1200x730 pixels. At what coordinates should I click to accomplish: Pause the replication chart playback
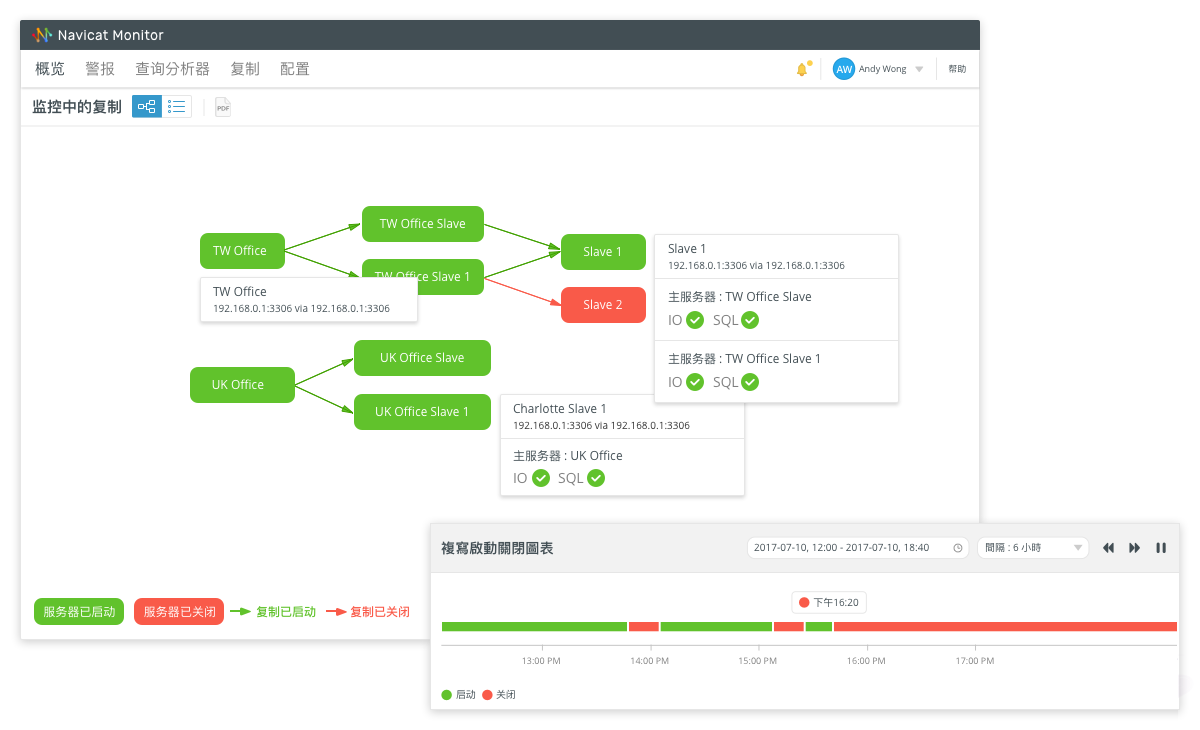coord(1161,548)
